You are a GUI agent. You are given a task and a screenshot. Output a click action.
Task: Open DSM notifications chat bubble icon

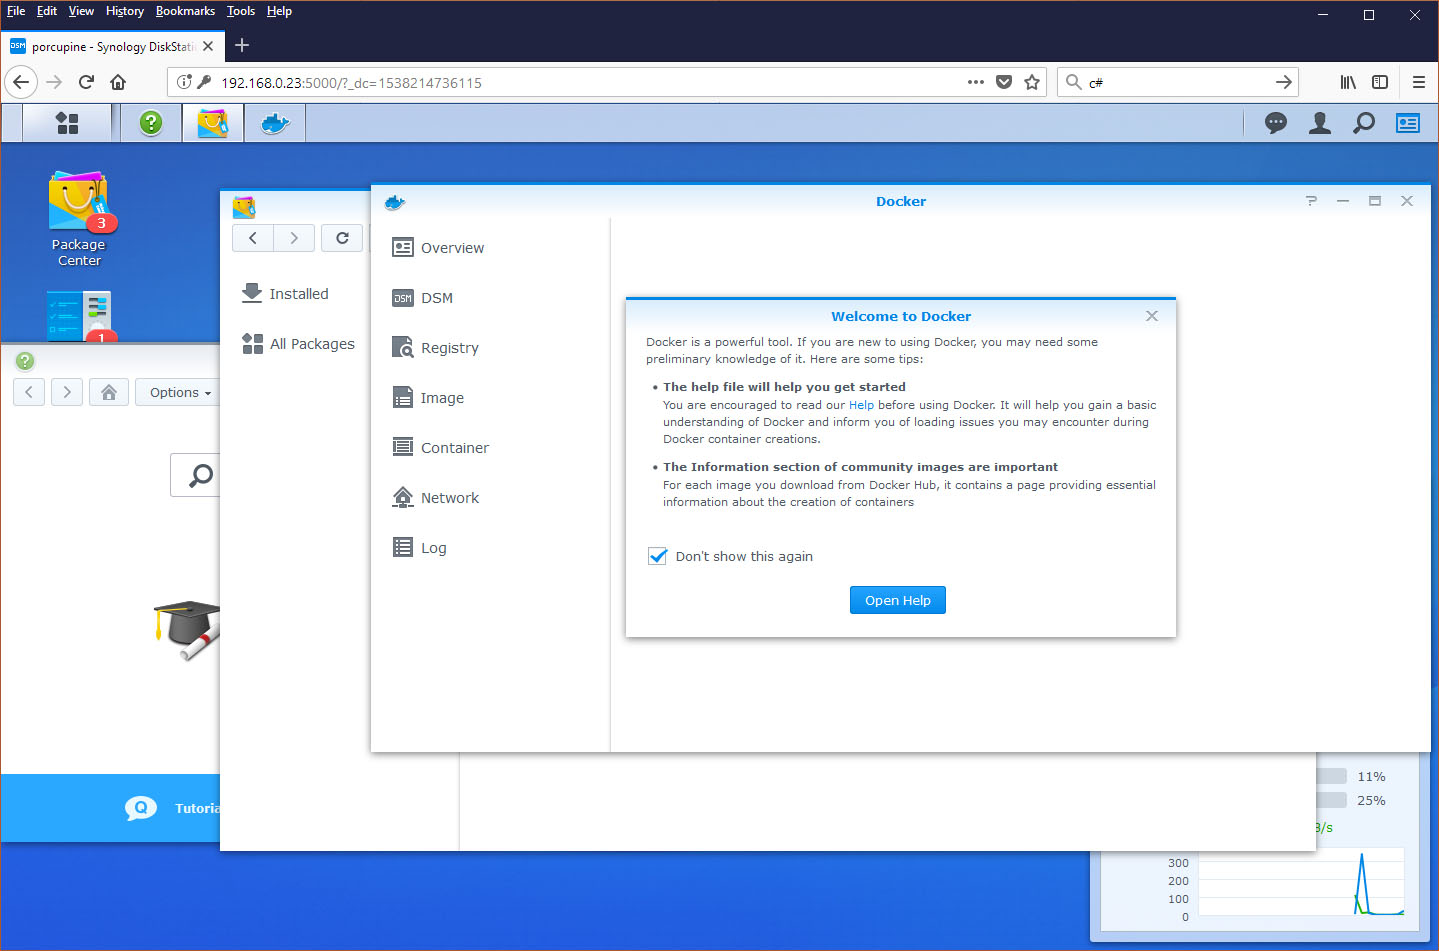1276,123
